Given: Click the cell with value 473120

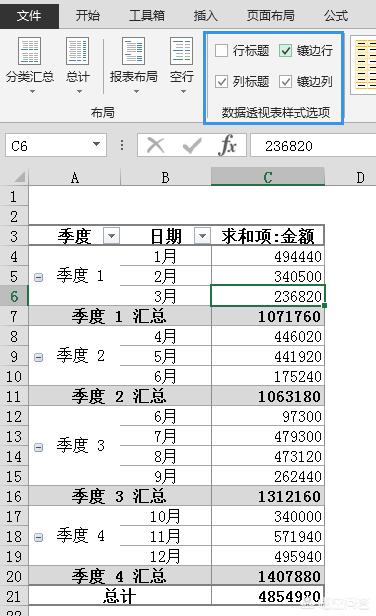Looking at the screenshot, I should (x=268, y=456).
